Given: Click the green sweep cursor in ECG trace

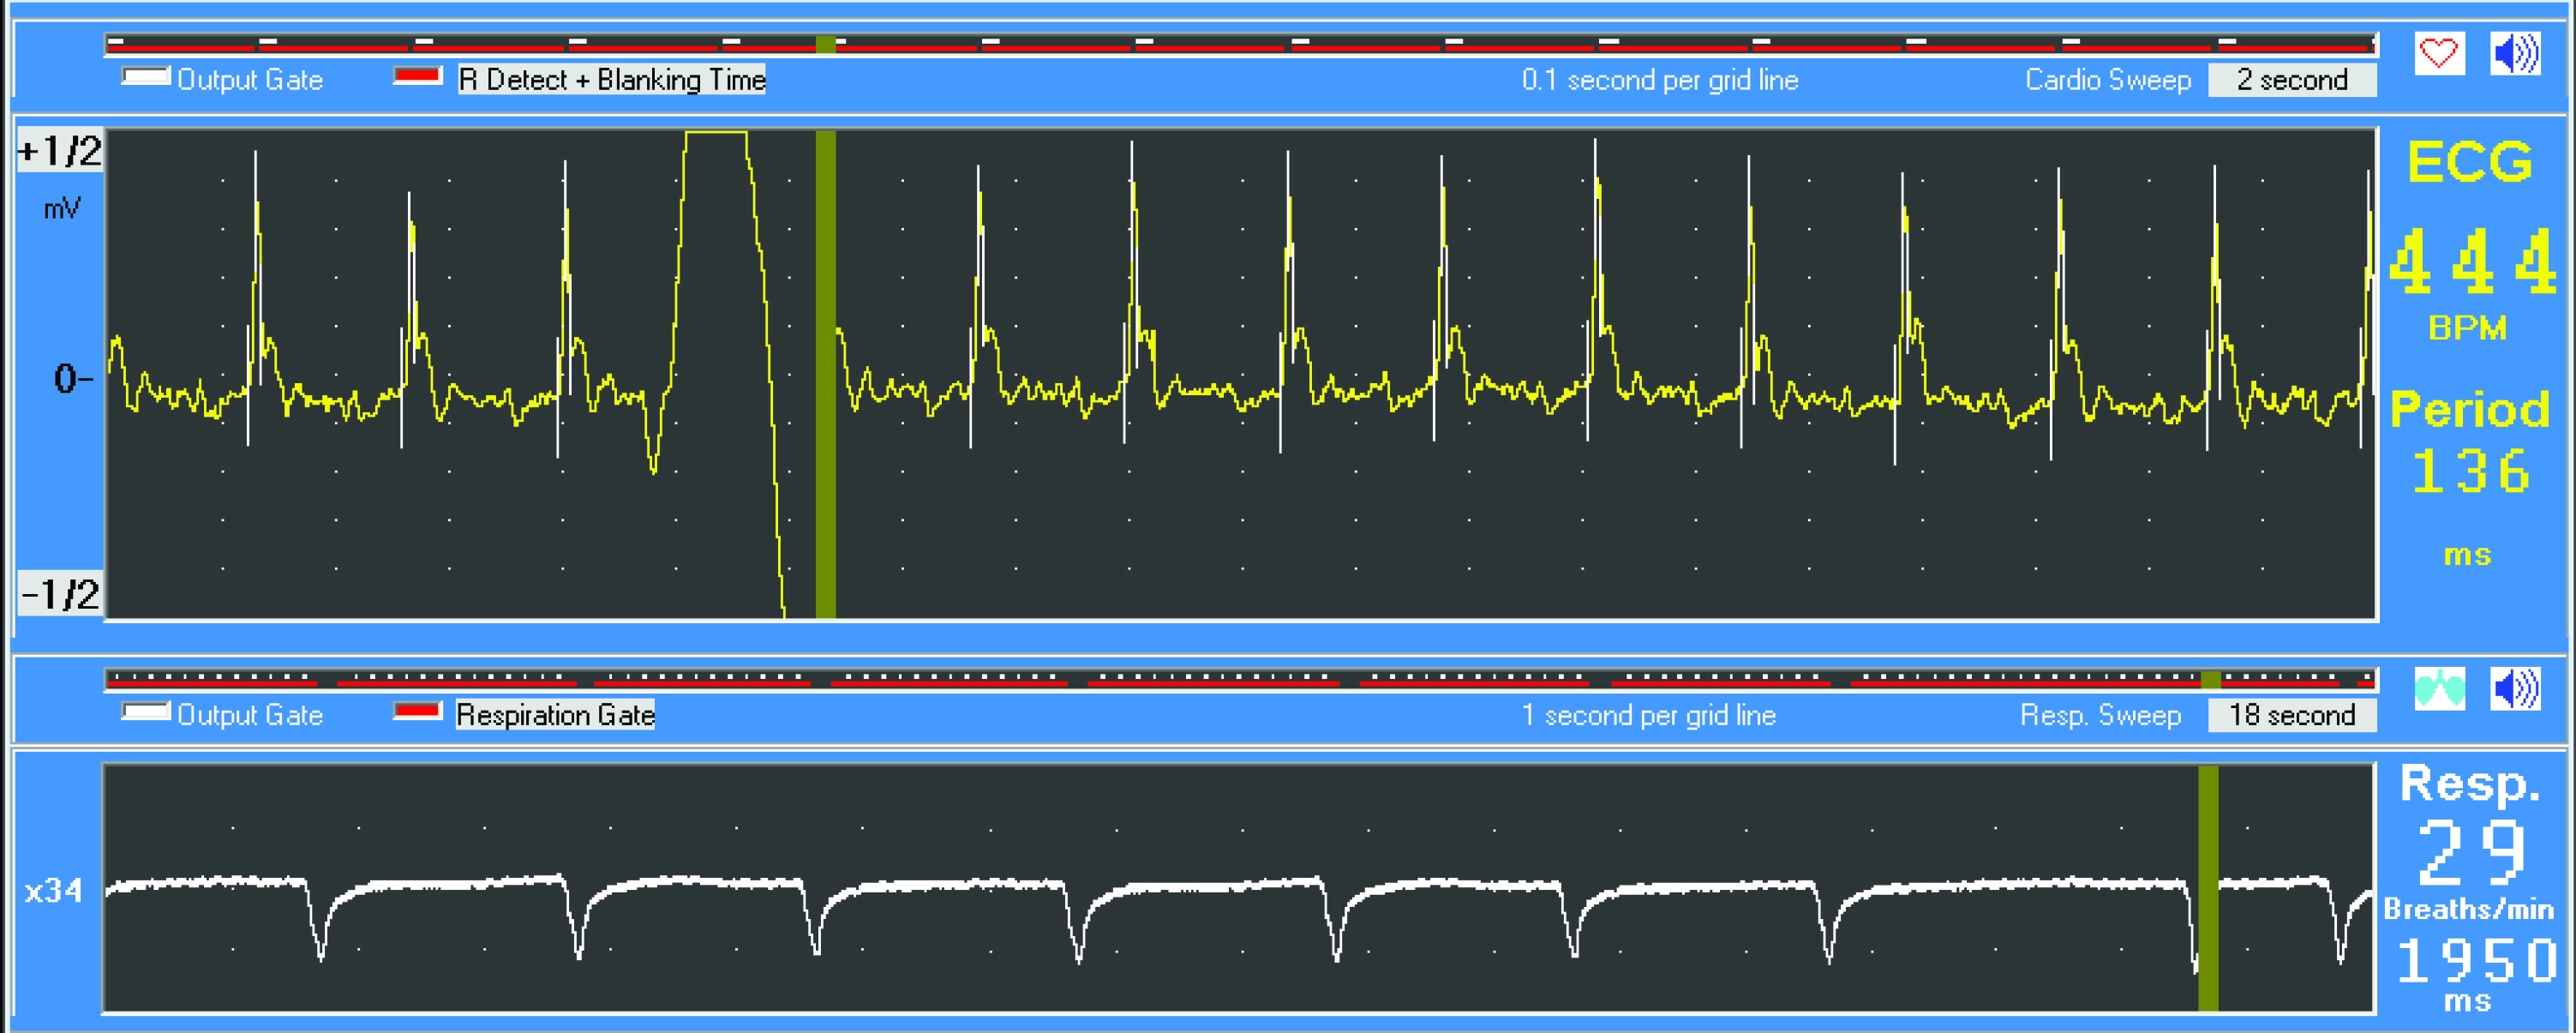Looking at the screenshot, I should [825, 375].
